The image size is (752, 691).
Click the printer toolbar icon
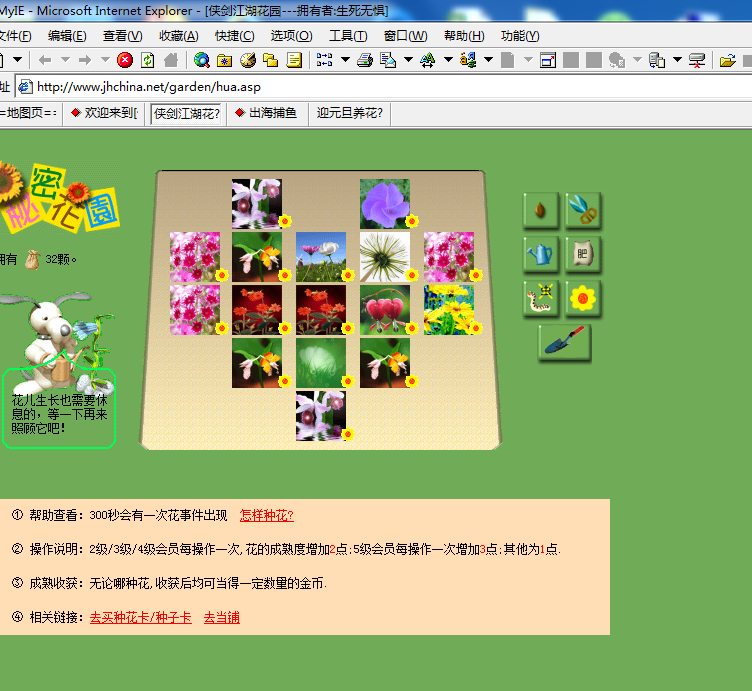pyautogui.click(x=365, y=60)
